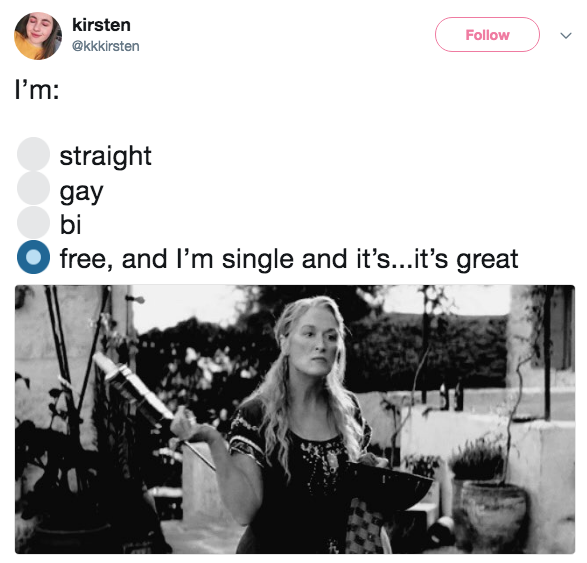Screen dimensions: 587x563
Task: Select the gay radio option
Action: [x=33, y=188]
